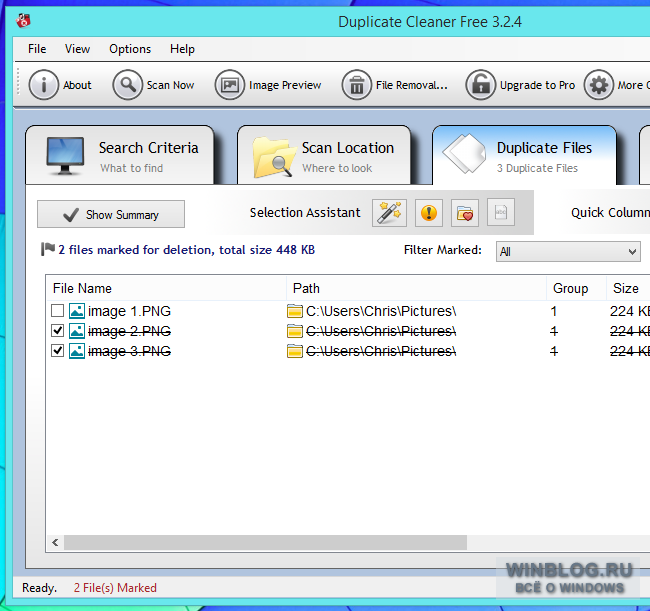
Task: Click the Duplicate Cleaner app icon in title bar
Action: (24, 20)
